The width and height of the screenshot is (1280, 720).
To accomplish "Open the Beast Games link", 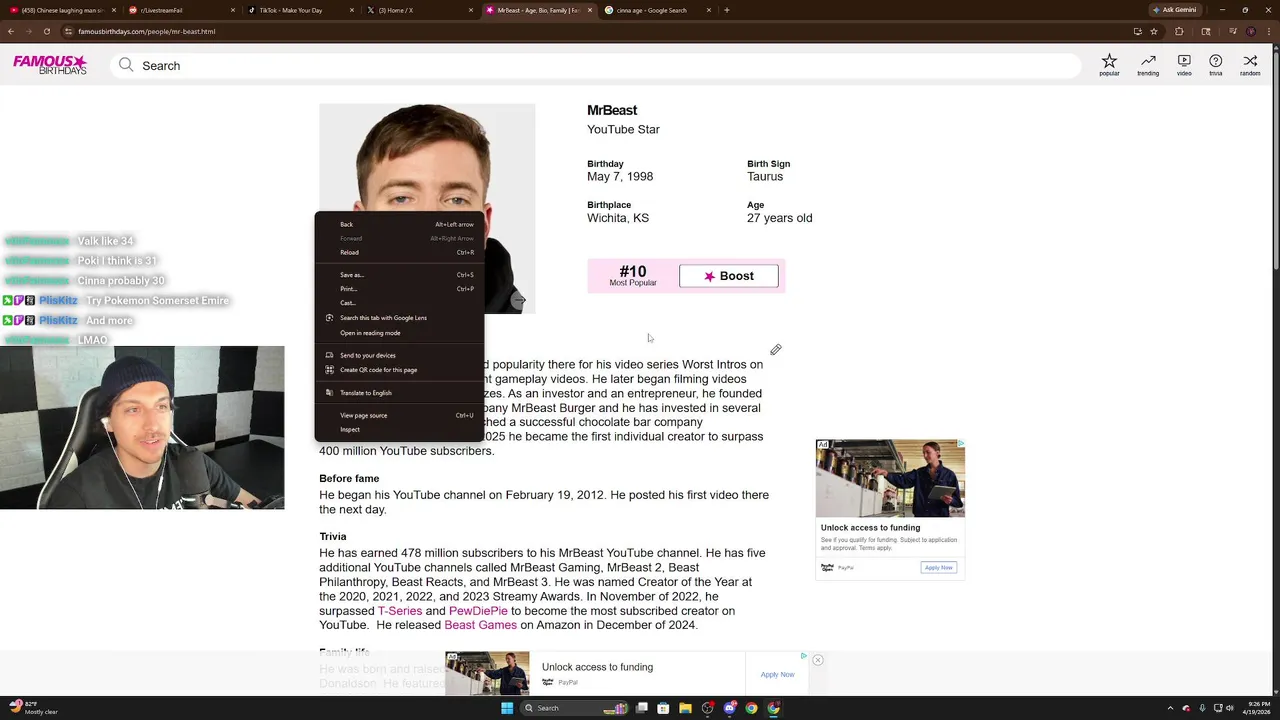I will 481,625.
